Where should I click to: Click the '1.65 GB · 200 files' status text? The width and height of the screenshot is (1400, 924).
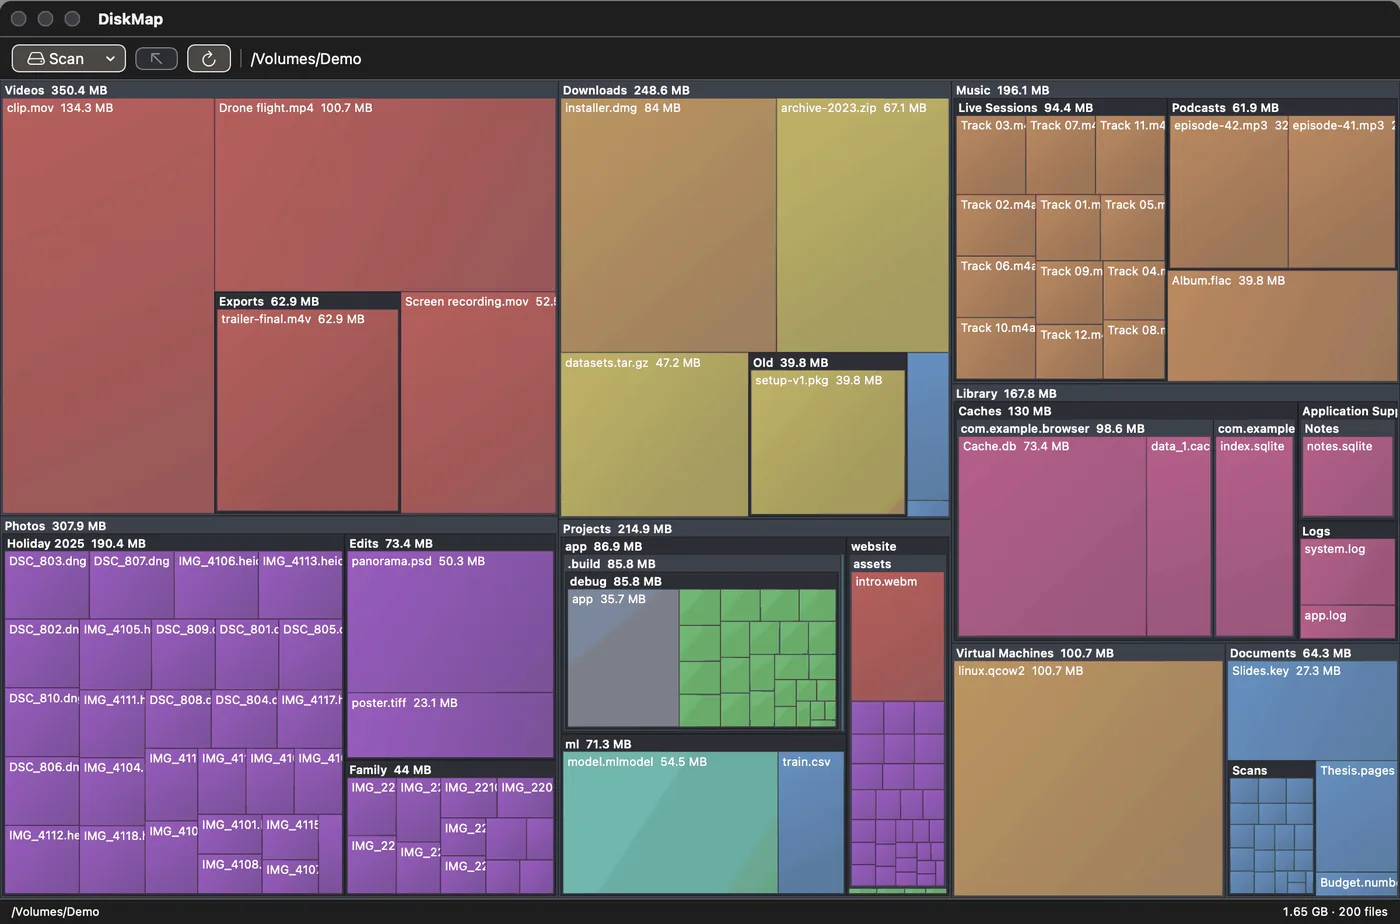tap(1334, 912)
